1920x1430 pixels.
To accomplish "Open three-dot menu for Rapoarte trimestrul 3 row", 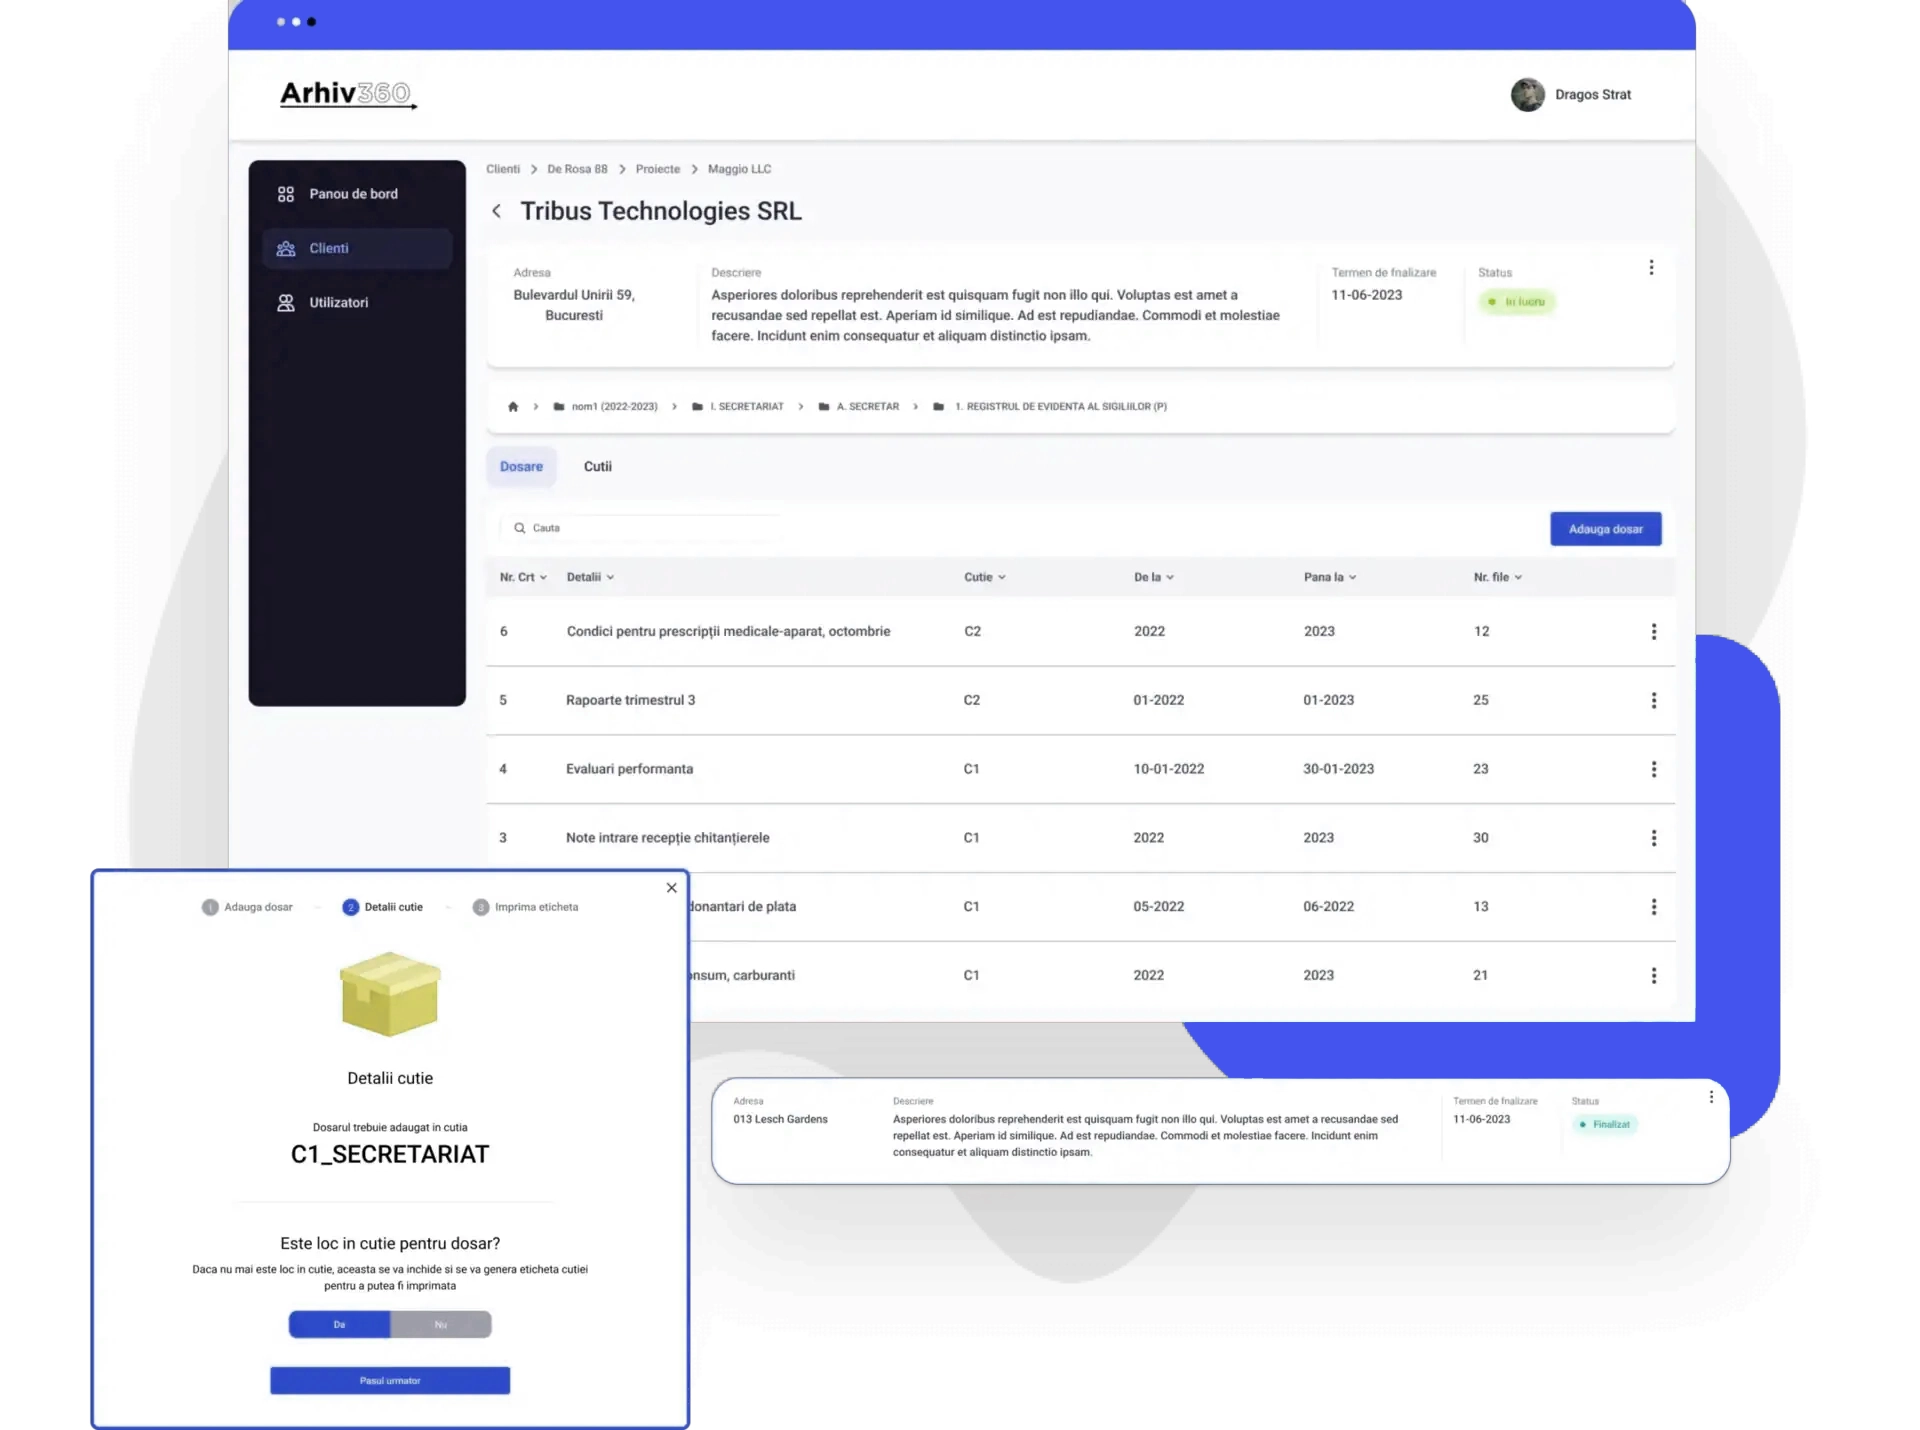I will pyautogui.click(x=1653, y=701).
